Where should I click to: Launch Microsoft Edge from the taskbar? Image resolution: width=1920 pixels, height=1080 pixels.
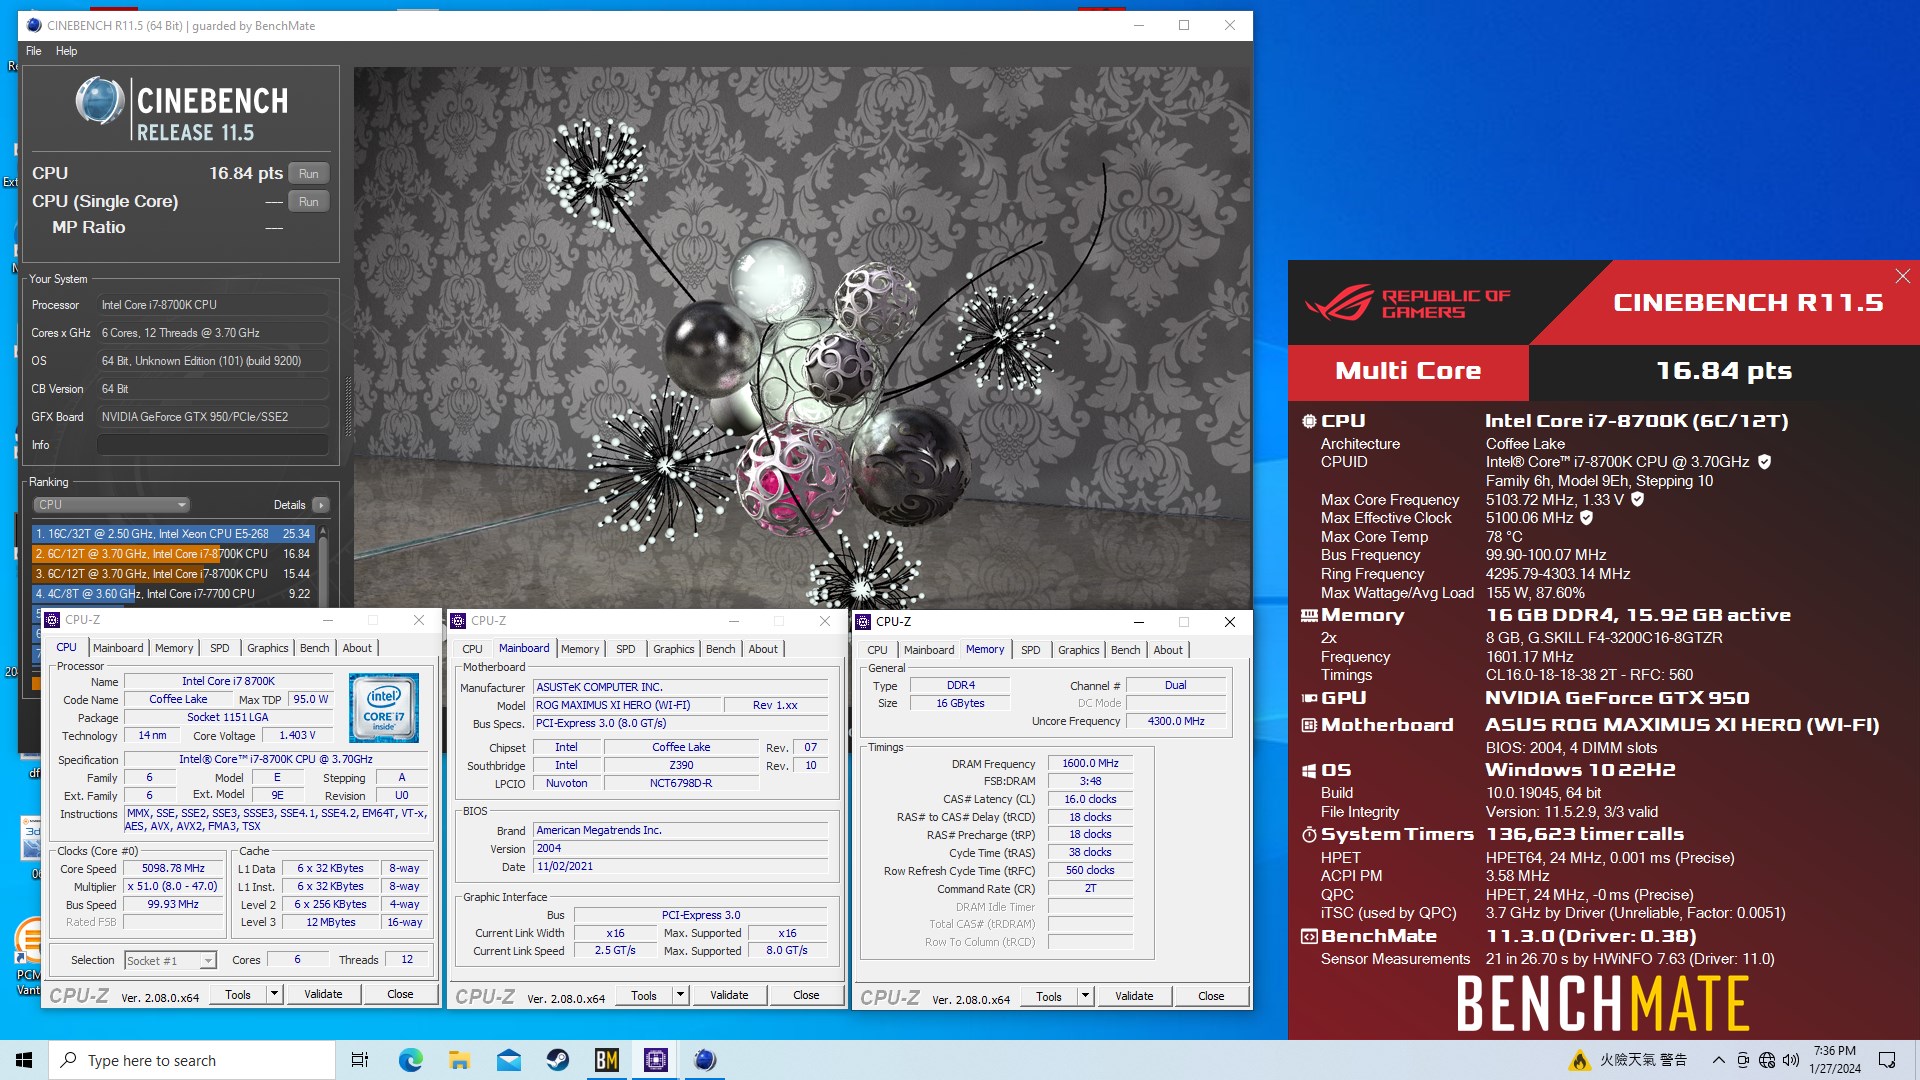[410, 1060]
